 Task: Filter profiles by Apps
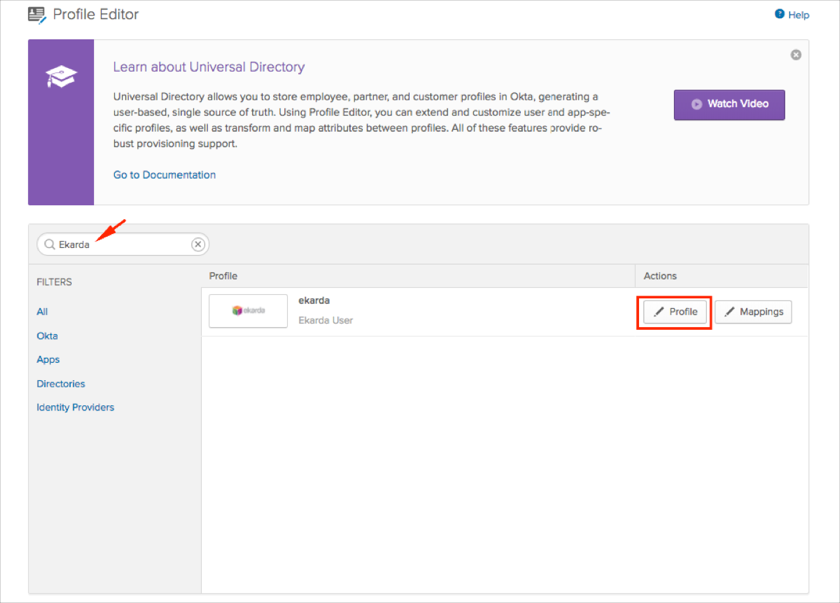tap(48, 359)
